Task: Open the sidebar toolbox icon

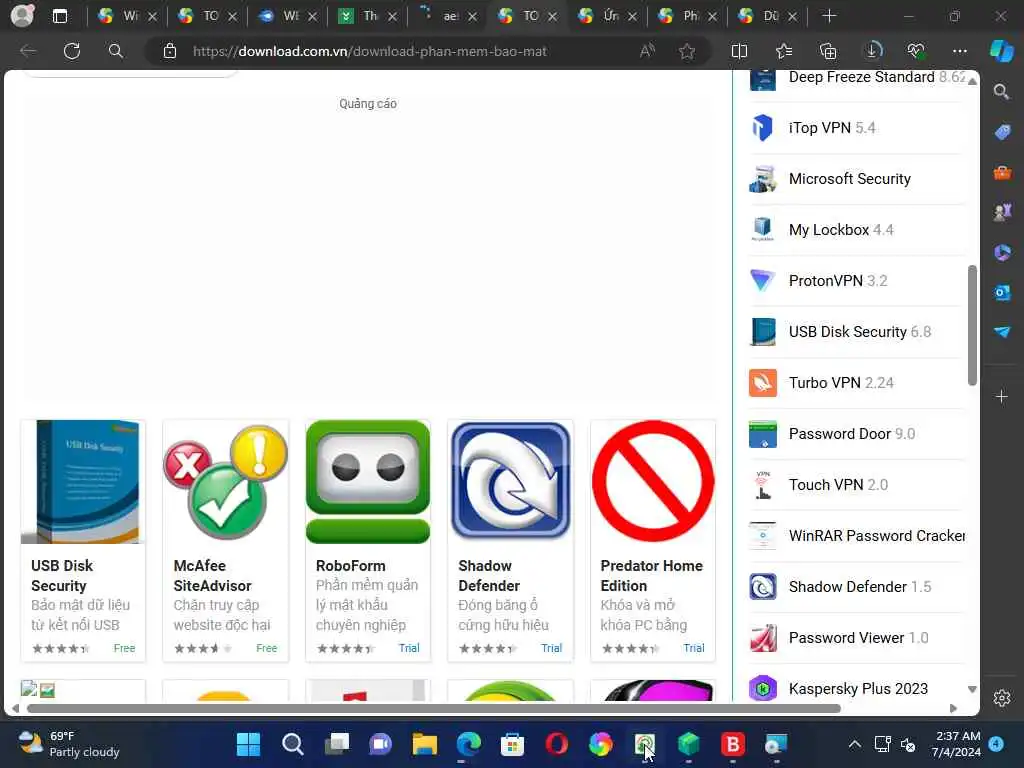Action: pos(1002,173)
